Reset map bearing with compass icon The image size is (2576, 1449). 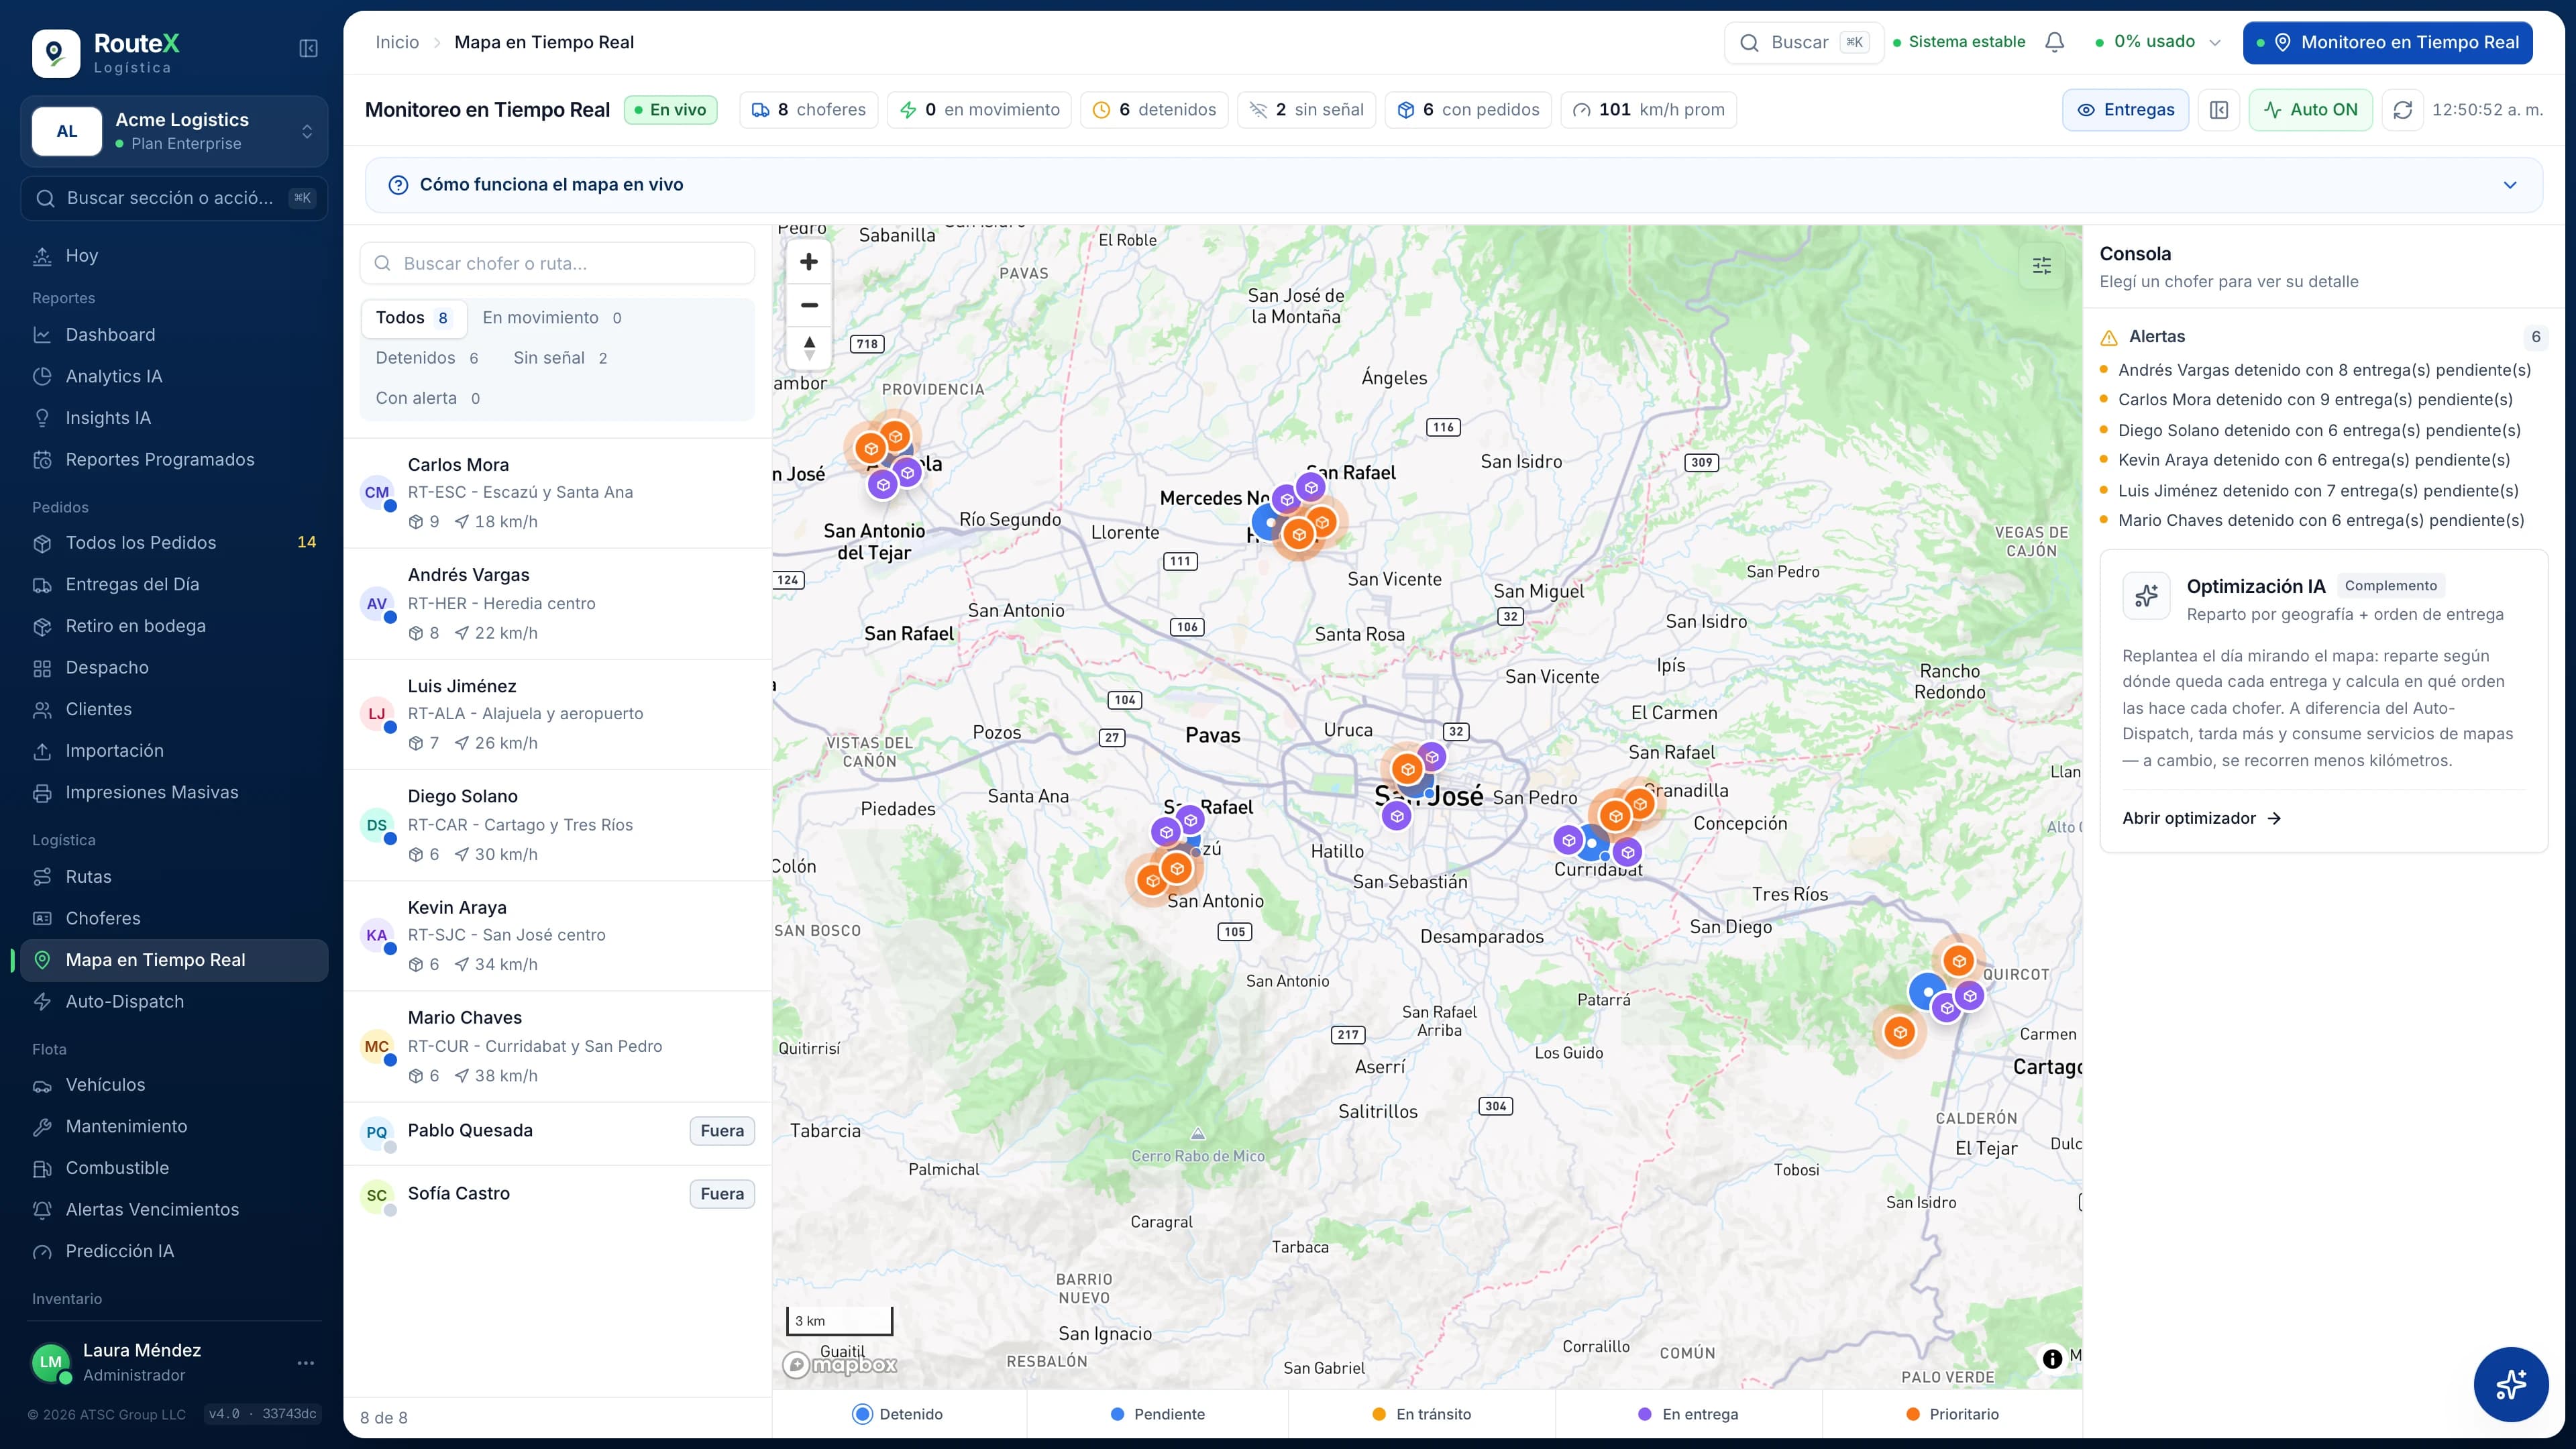click(809, 347)
